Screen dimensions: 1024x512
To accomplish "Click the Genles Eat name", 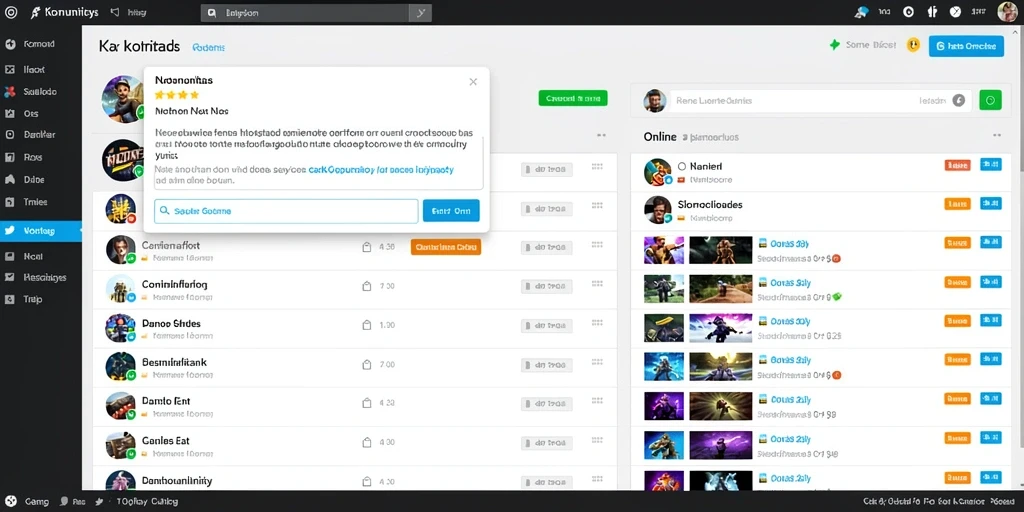I will tap(165, 441).
